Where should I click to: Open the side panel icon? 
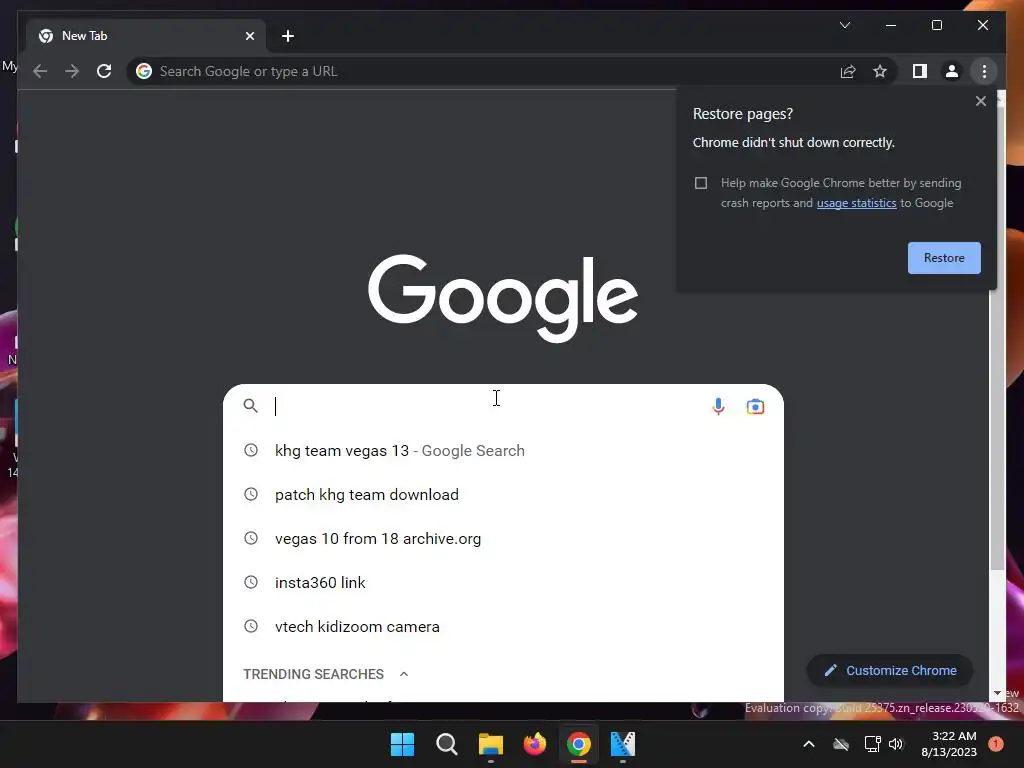point(920,71)
